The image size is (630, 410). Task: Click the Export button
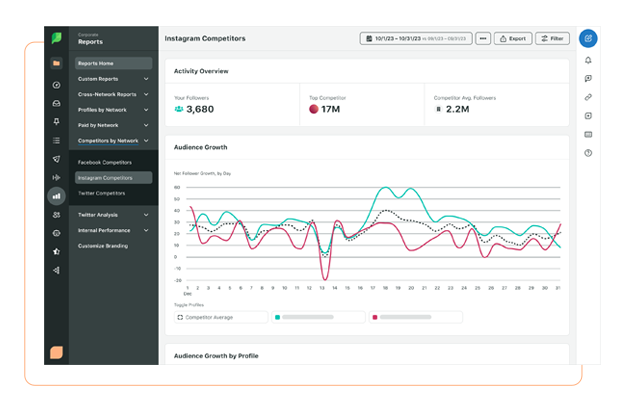click(x=512, y=39)
